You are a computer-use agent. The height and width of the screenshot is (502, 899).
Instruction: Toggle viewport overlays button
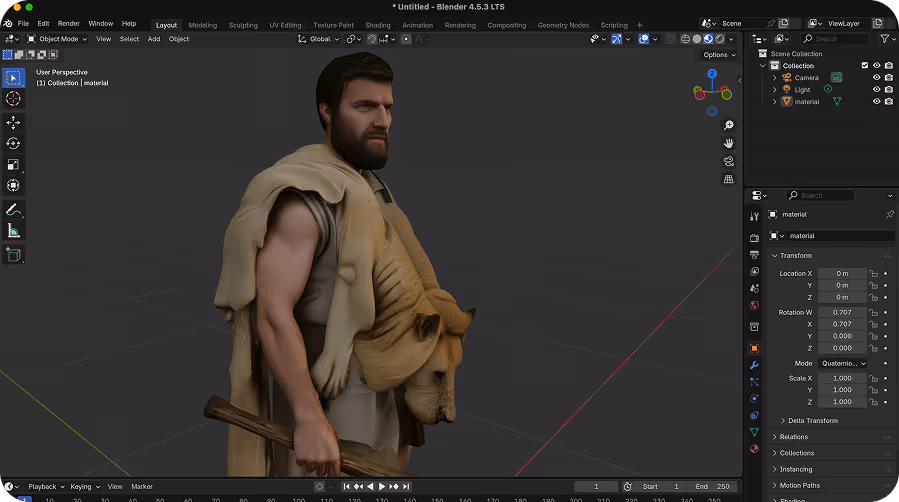coord(644,39)
